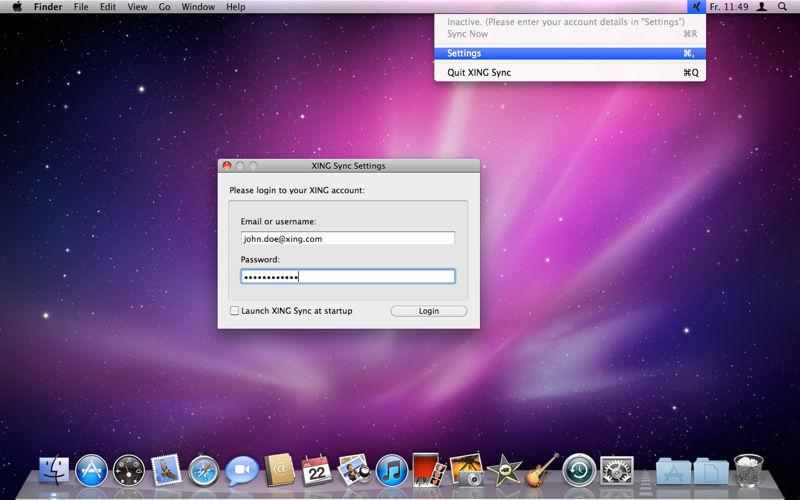Screen dimensions: 800x500
Task: Open the Trash in the Dock
Action: (748, 470)
